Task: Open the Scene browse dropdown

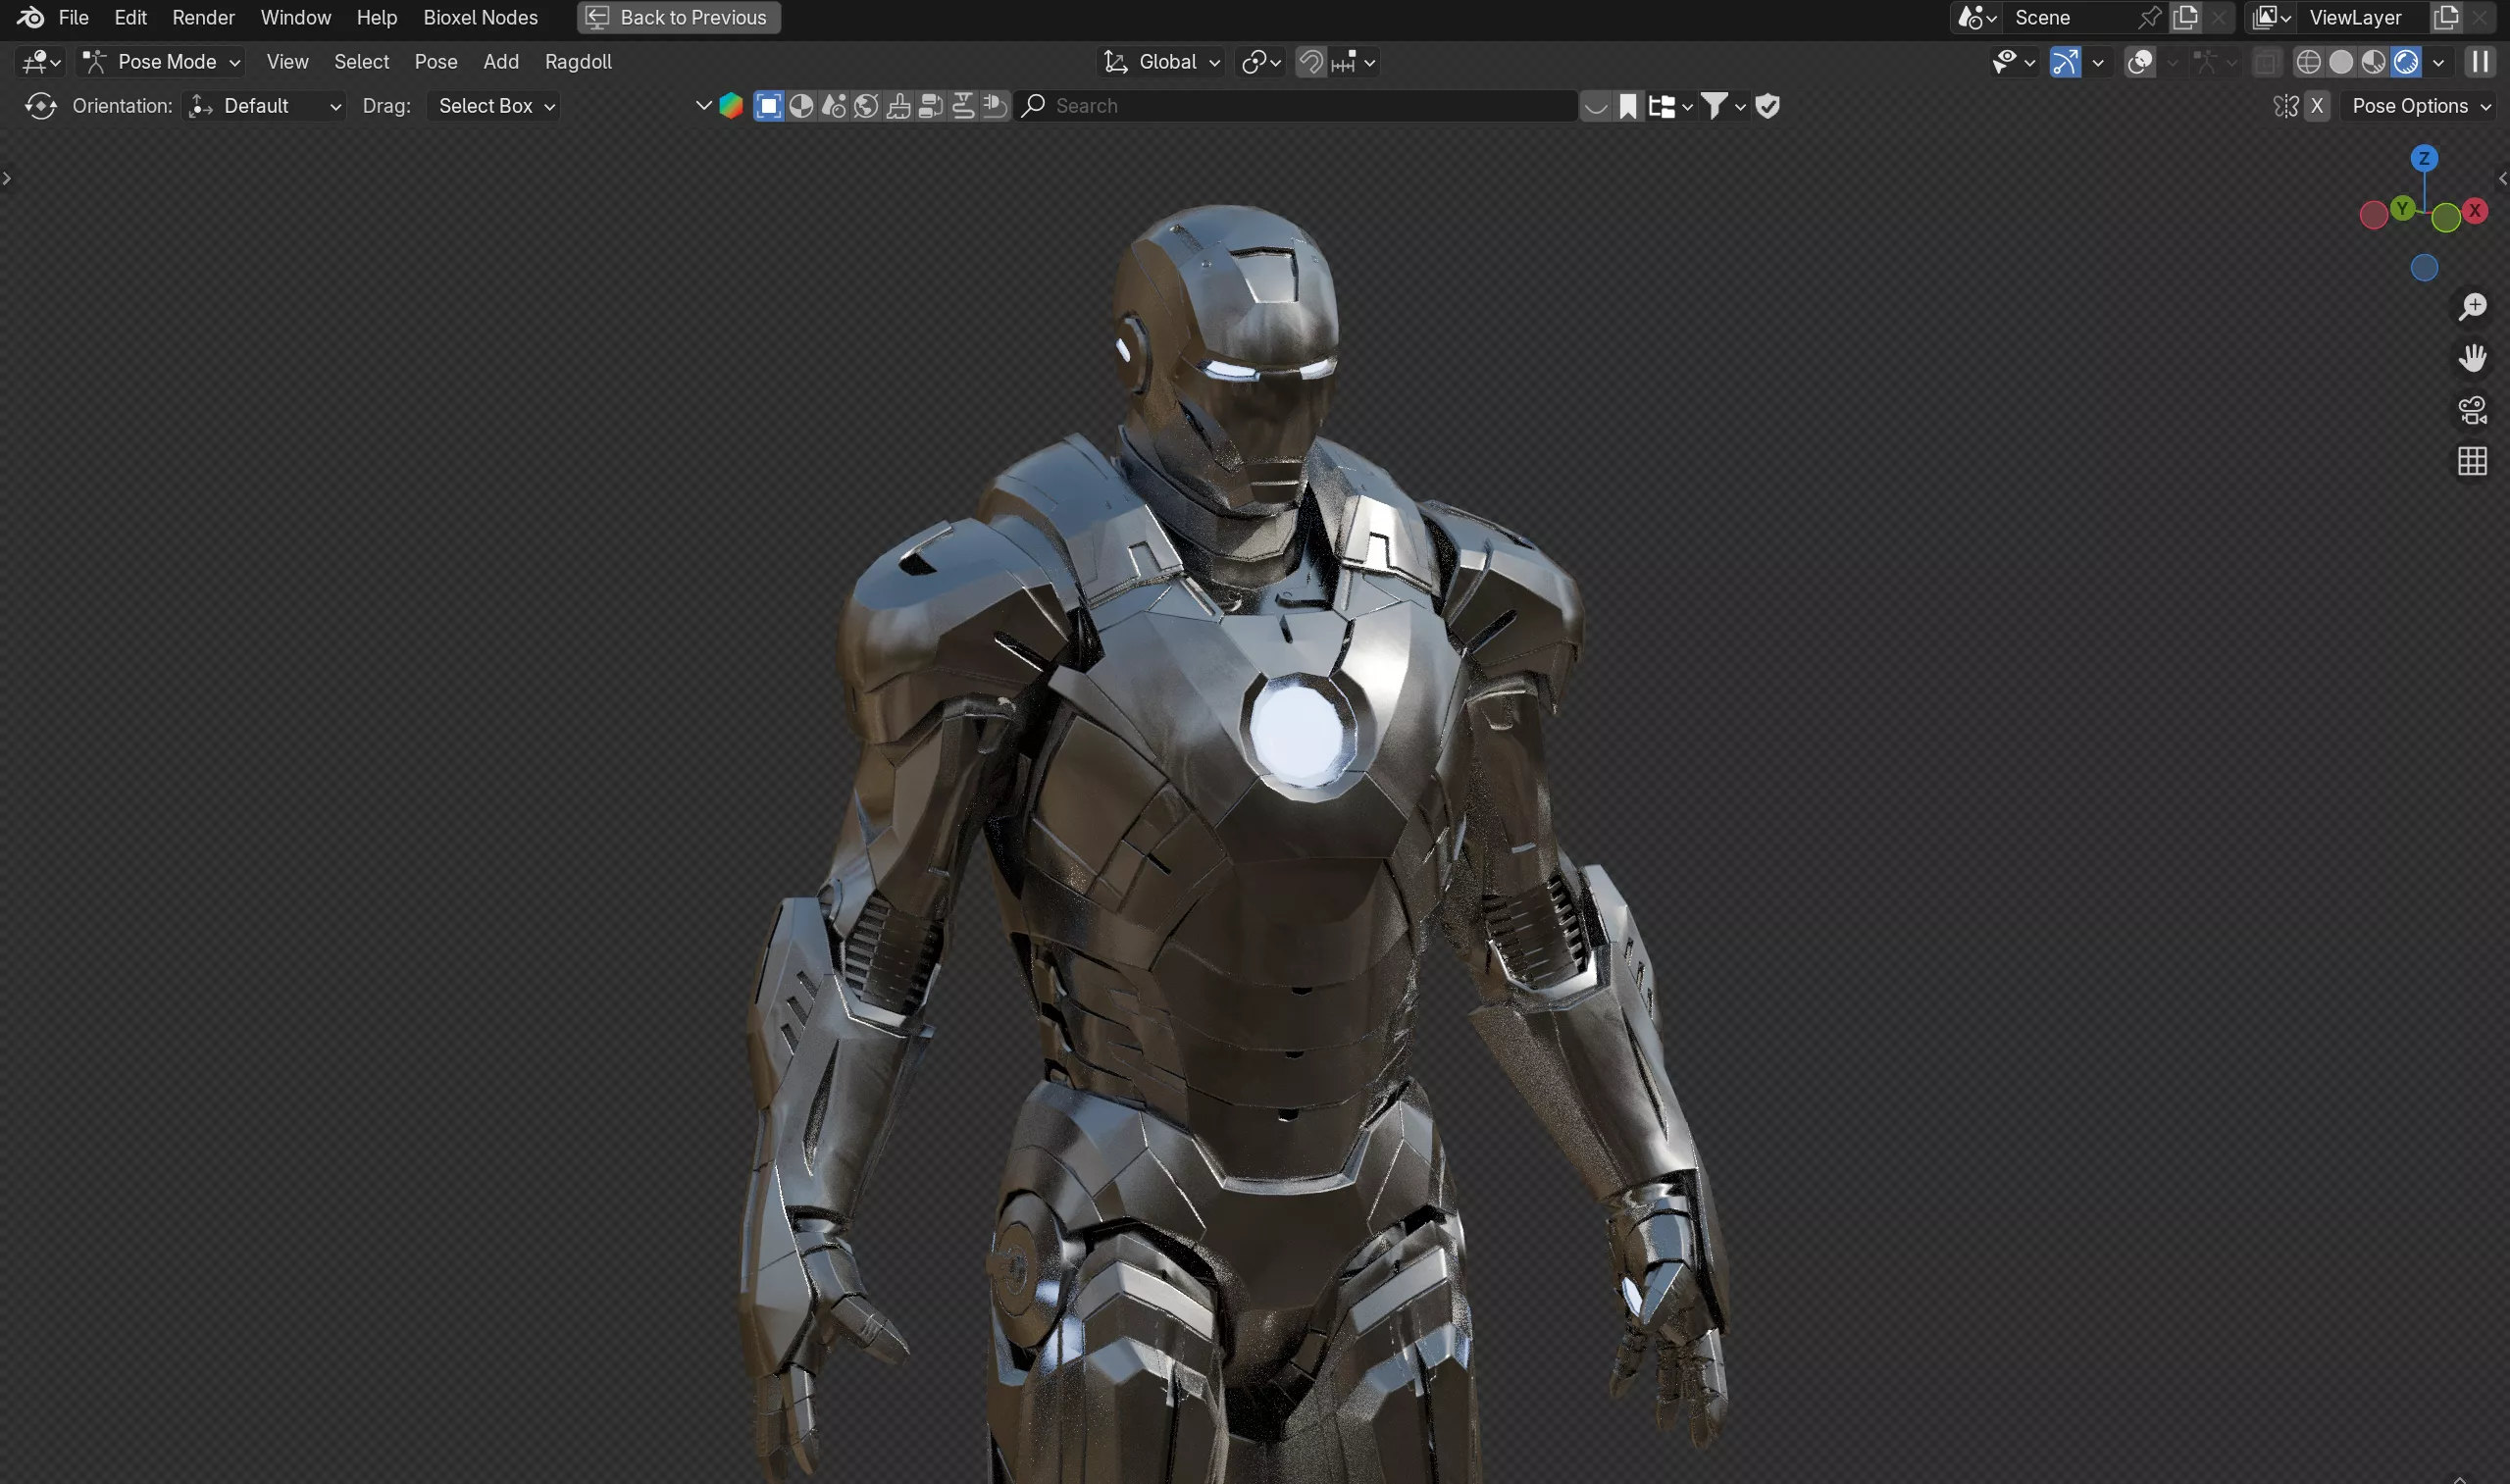Action: coord(1976,17)
